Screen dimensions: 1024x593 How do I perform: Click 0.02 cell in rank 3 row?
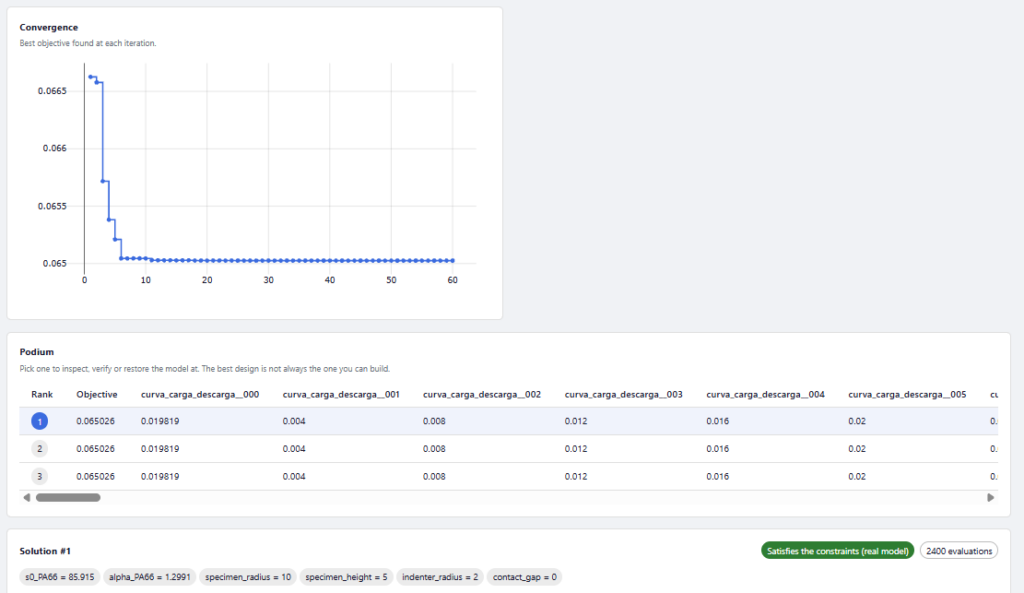click(x=857, y=476)
